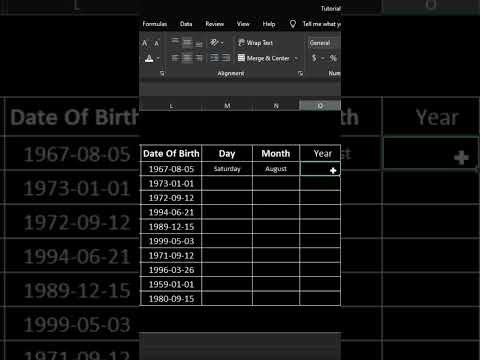This screenshot has width=480, height=360.
Task: Expand the Orientation dropdown arrow
Action: [x=222, y=43]
